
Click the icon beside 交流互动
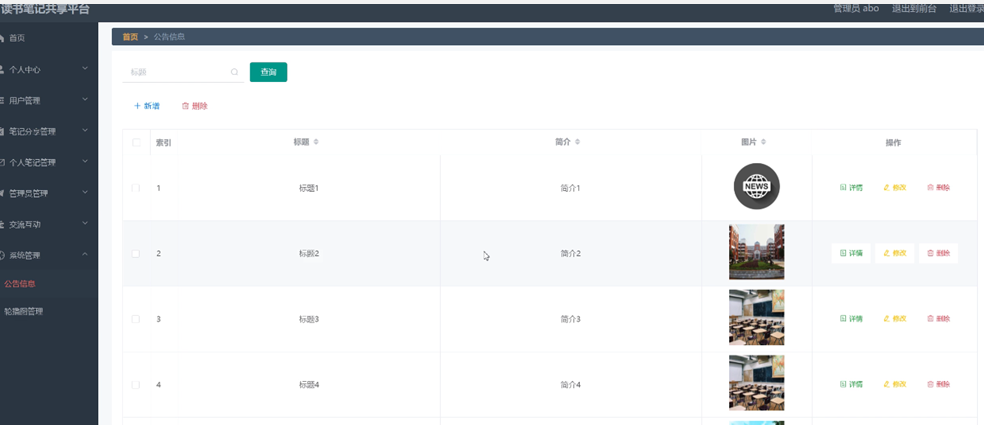pyautogui.click(x=2, y=224)
